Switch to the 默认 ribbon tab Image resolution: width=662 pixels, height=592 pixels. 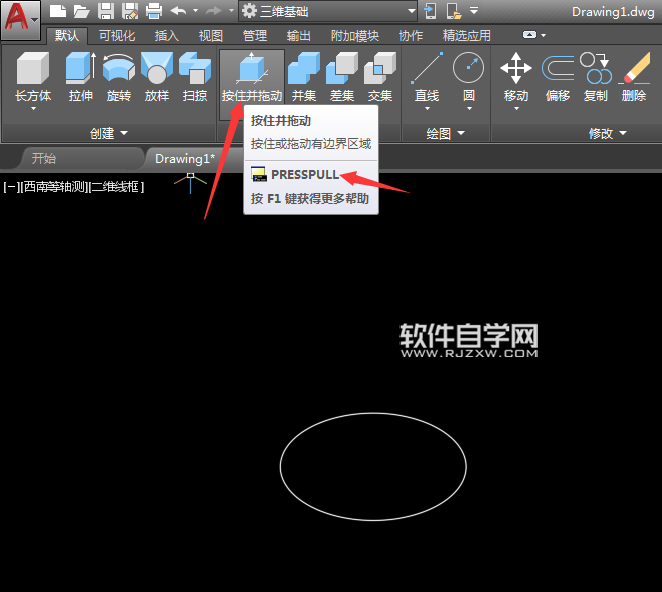click(67, 35)
